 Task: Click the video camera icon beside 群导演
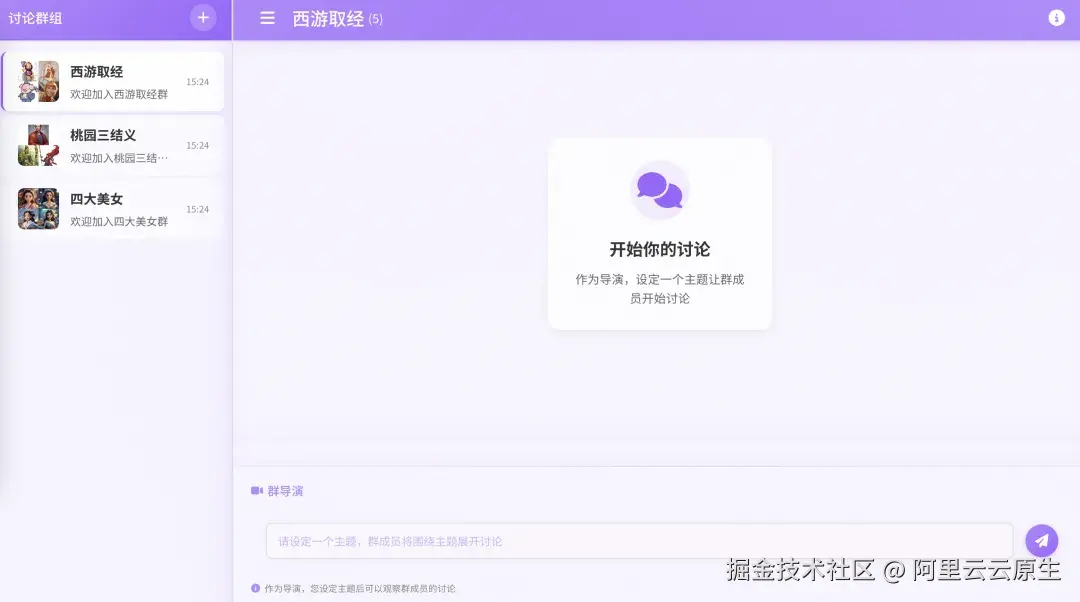point(257,491)
